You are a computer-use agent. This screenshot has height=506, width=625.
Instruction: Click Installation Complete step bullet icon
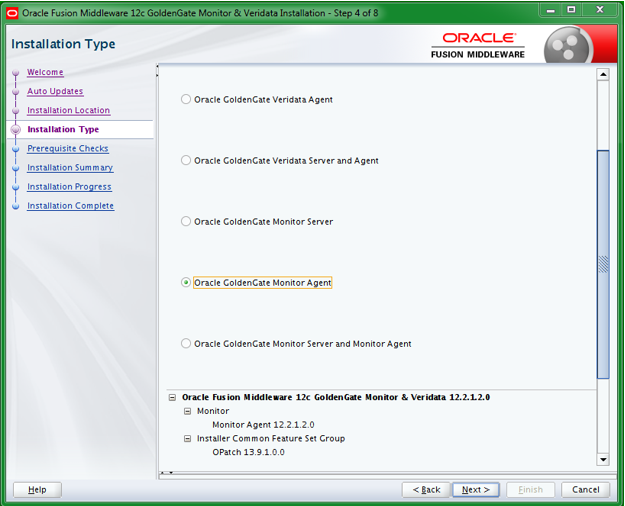coord(16,207)
